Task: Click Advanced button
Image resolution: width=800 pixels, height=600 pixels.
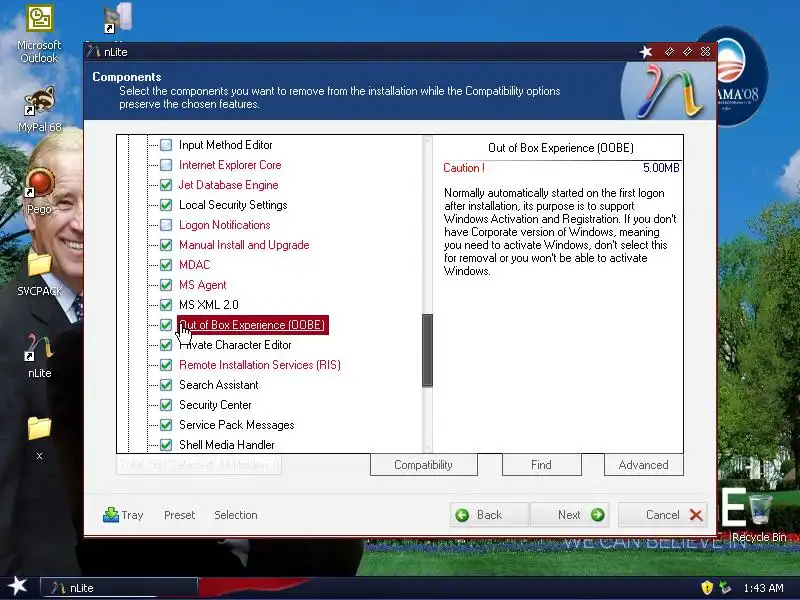Action: pos(643,465)
